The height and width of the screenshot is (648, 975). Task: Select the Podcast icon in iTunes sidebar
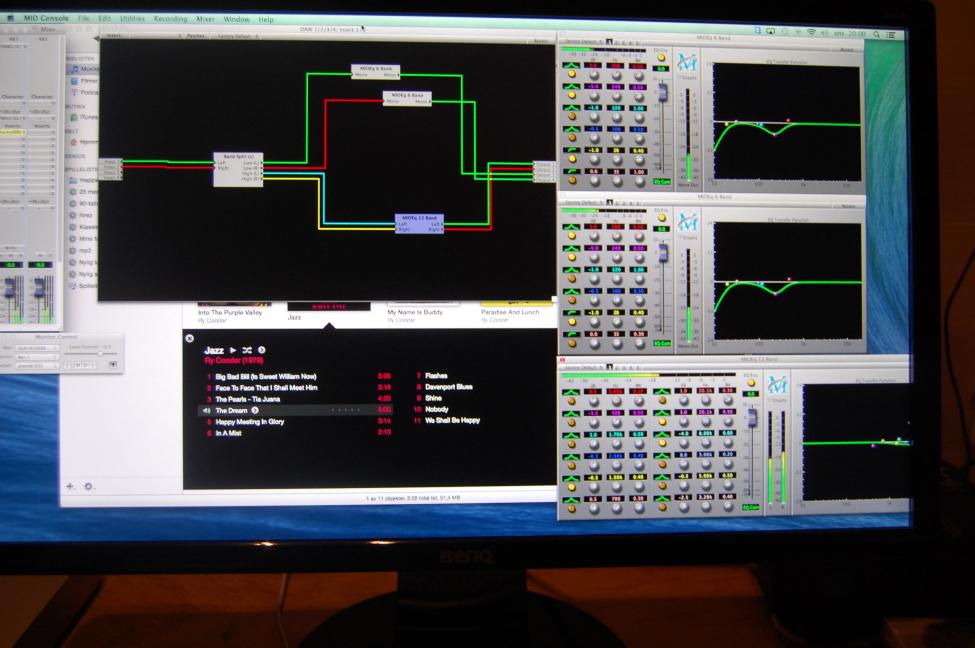pyautogui.click(x=75, y=93)
